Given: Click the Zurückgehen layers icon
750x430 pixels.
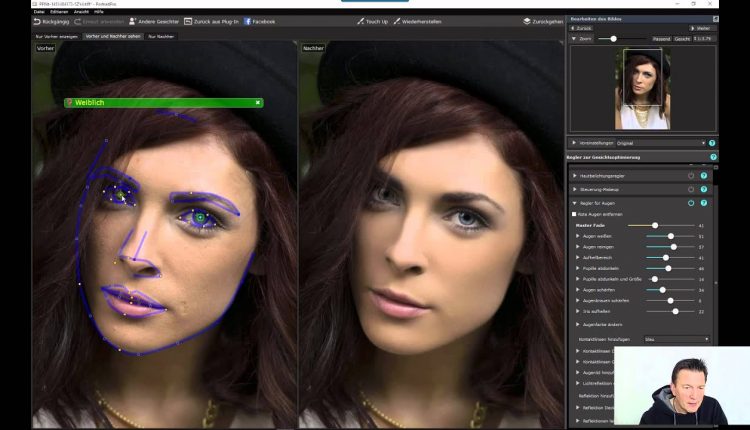Looking at the screenshot, I should [527, 22].
